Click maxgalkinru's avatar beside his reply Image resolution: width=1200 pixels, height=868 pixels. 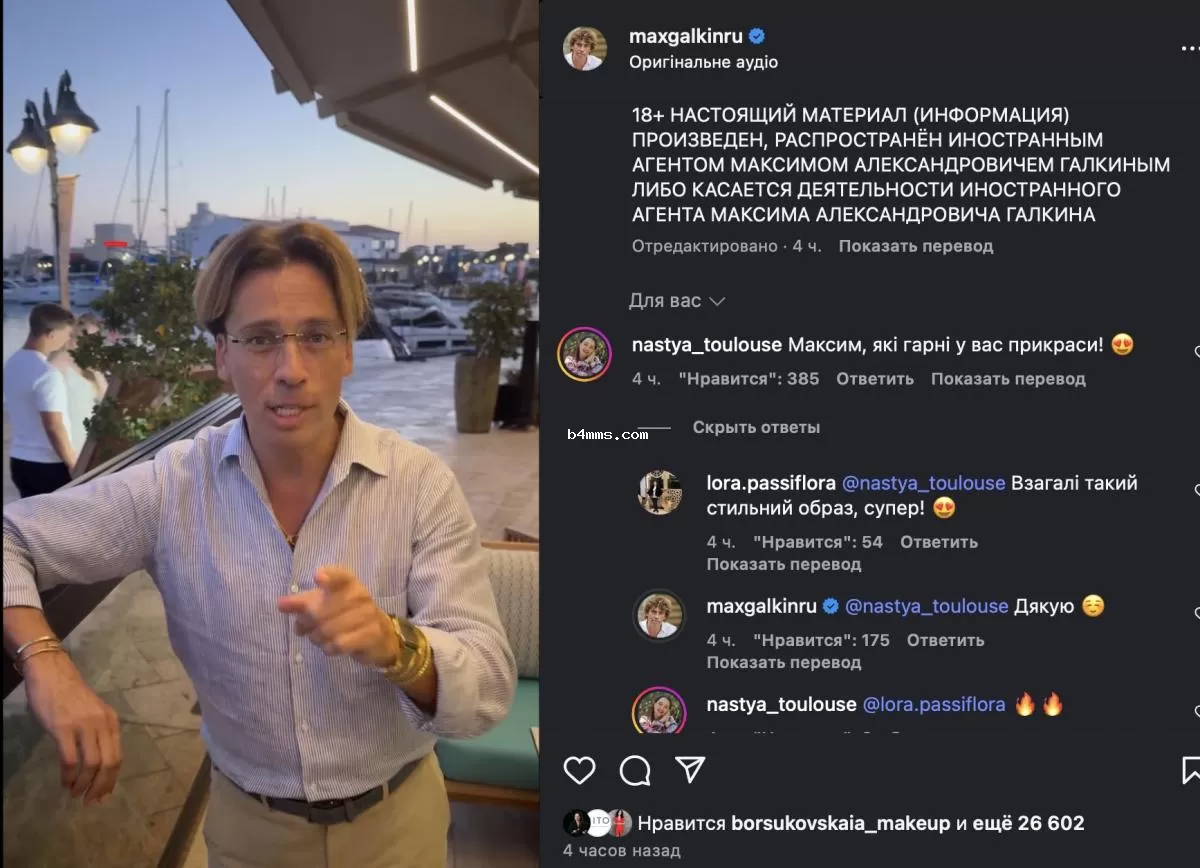[x=657, y=617]
